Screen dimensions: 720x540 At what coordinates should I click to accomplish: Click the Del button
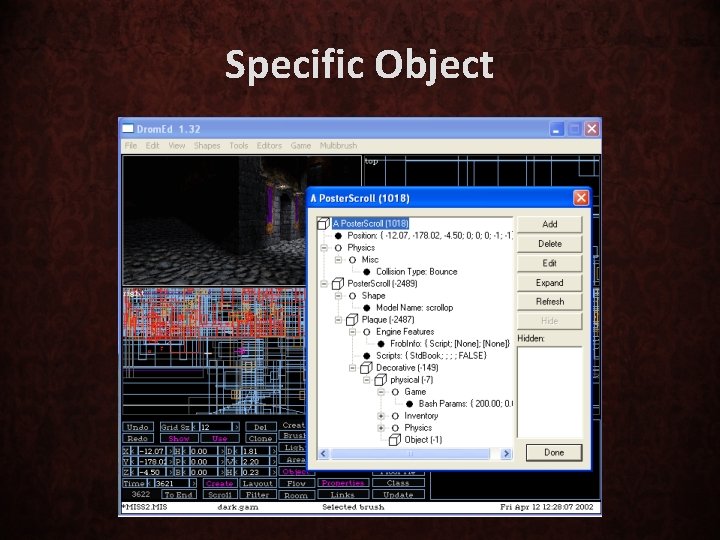click(260, 427)
